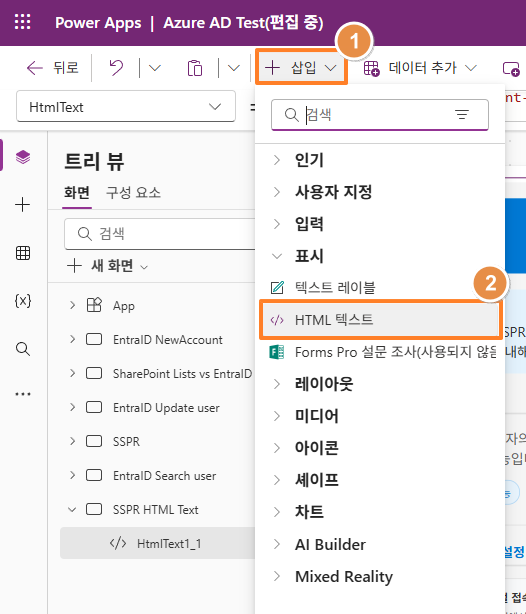Open the Tree view layers icon

coord(23,157)
